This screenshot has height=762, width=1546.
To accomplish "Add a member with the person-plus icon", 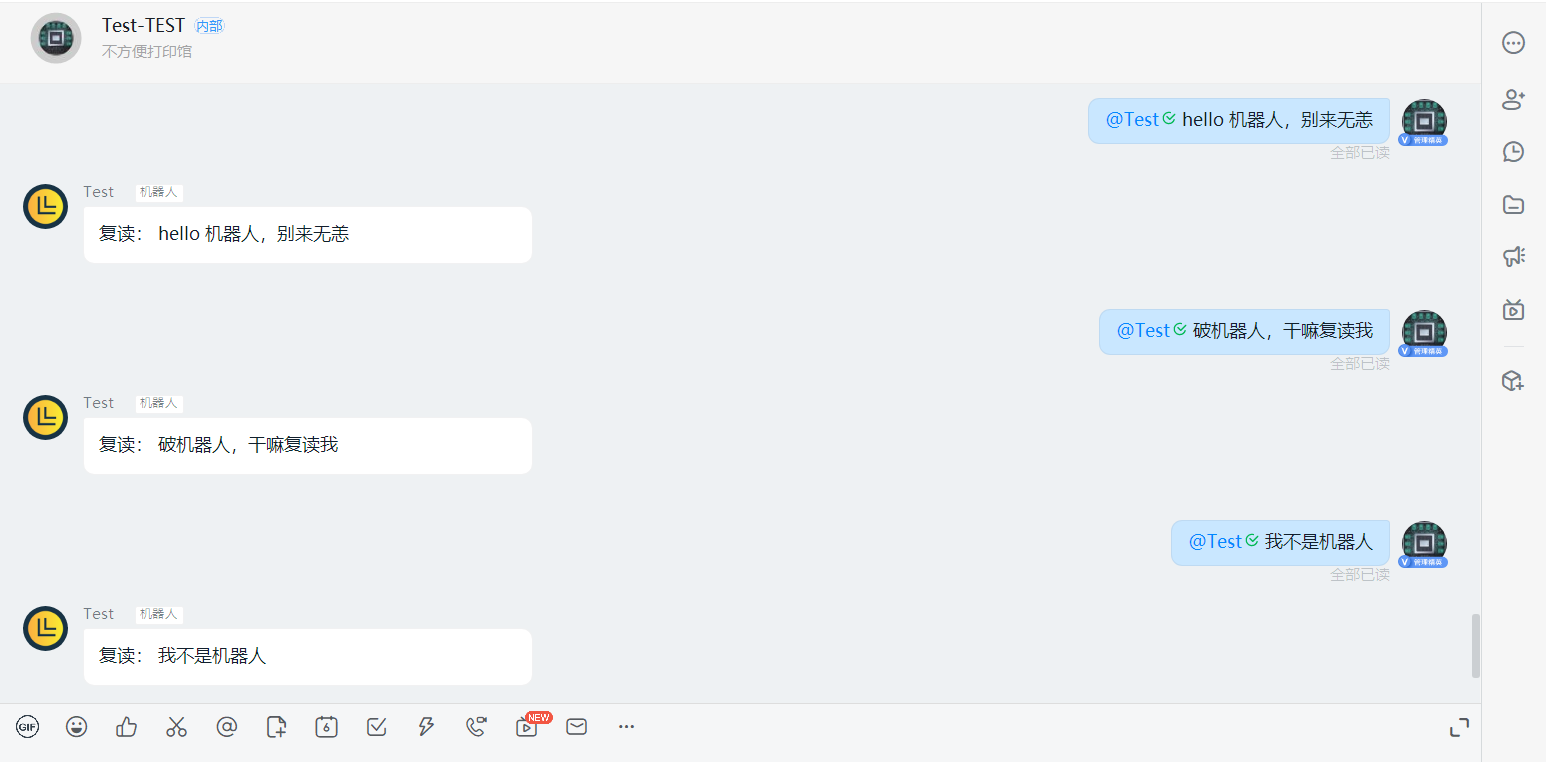I will tap(1514, 99).
